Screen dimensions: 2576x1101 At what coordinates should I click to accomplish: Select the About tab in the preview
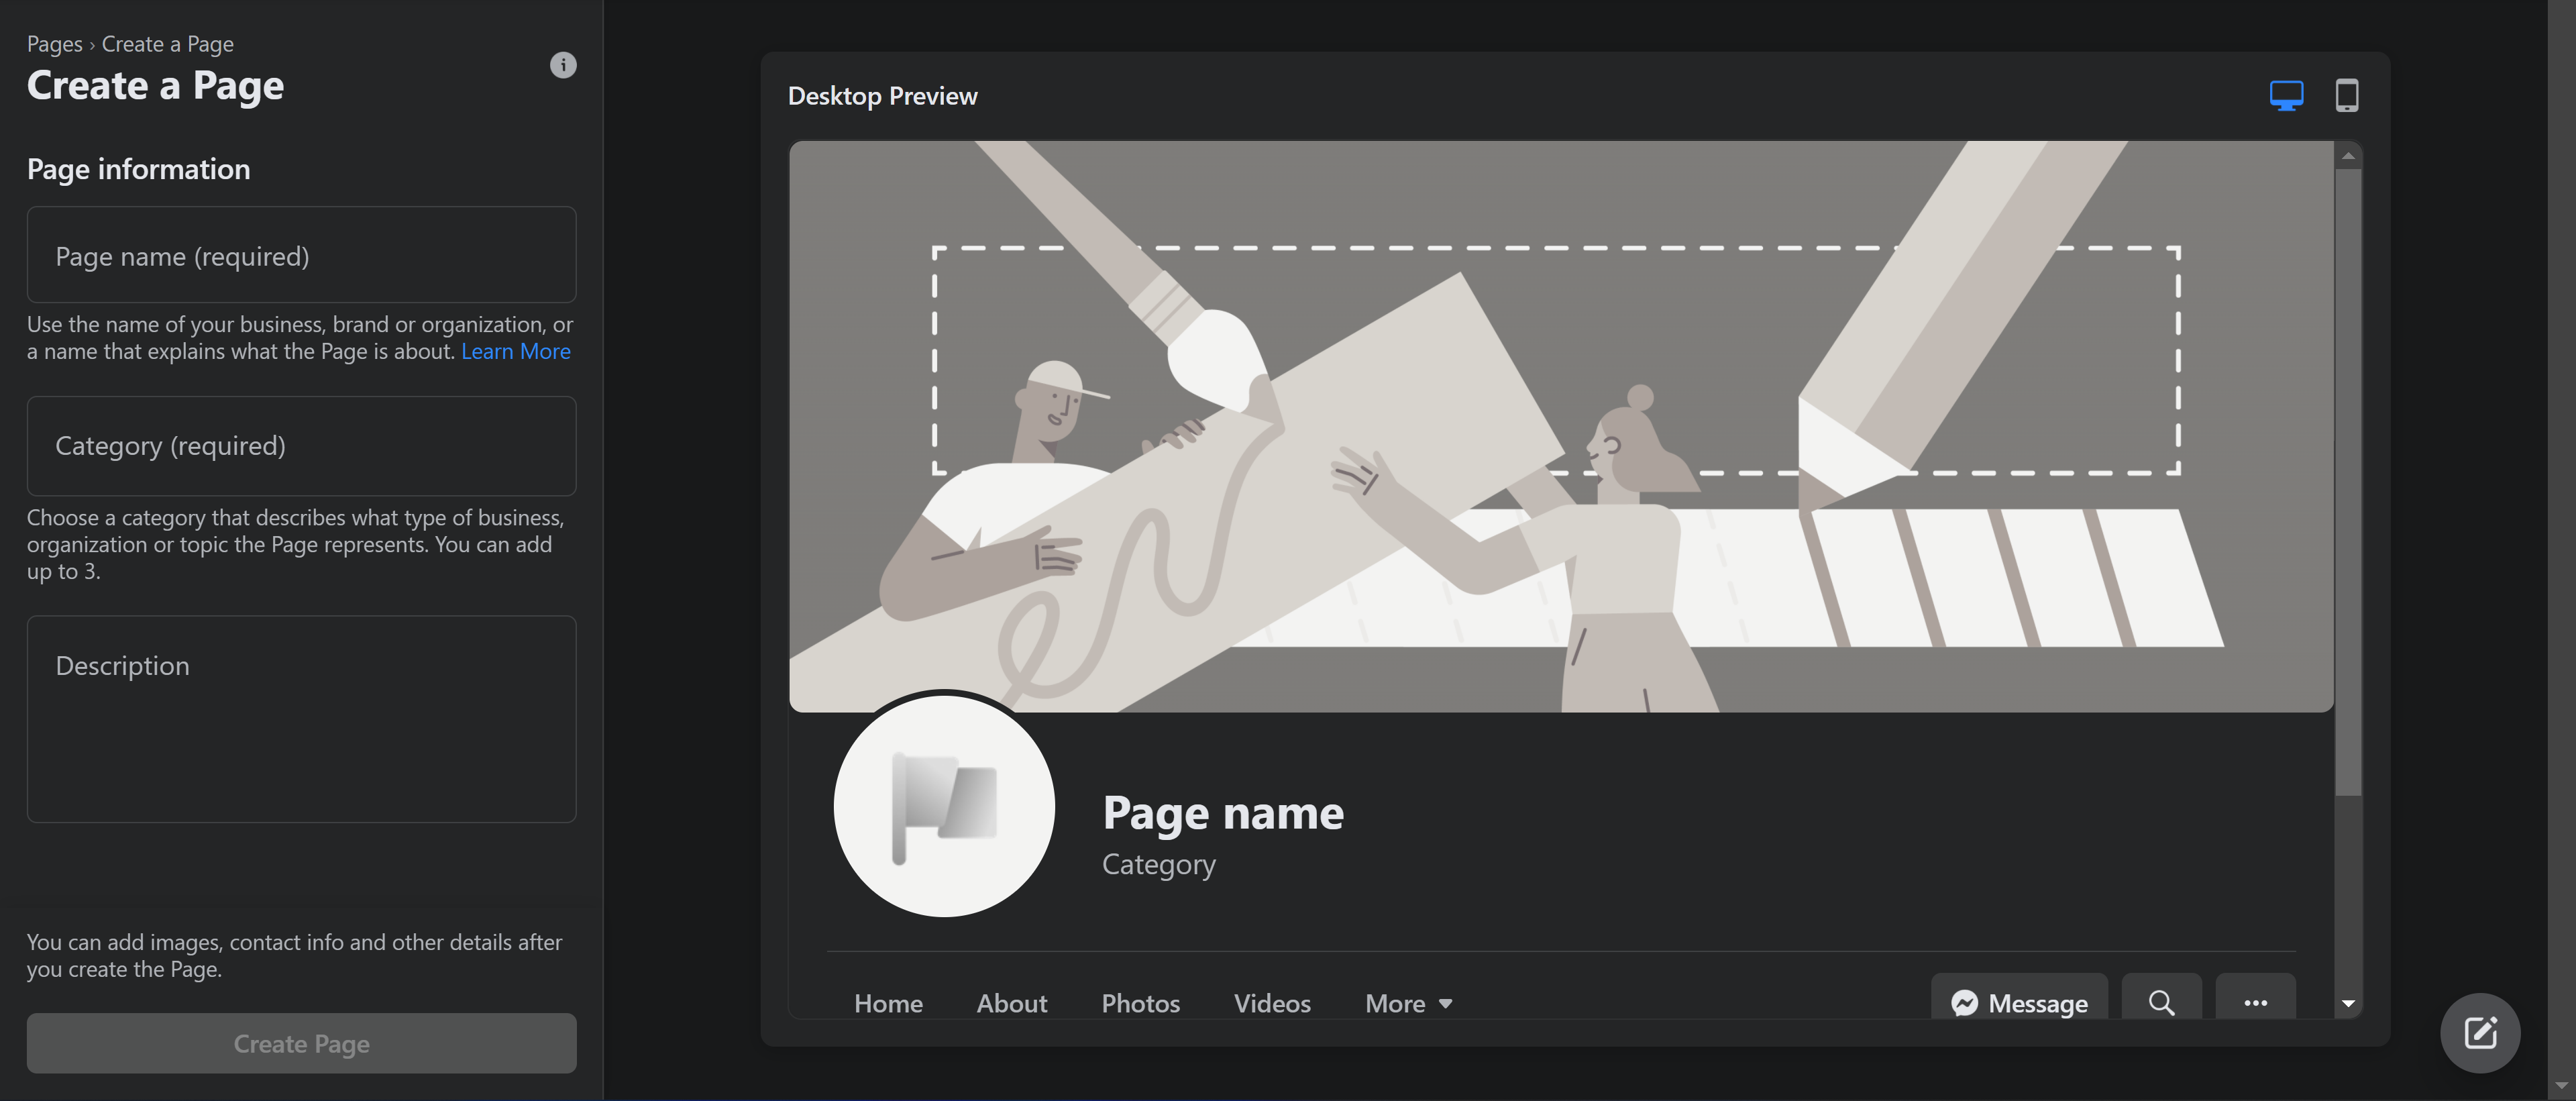point(1011,1003)
